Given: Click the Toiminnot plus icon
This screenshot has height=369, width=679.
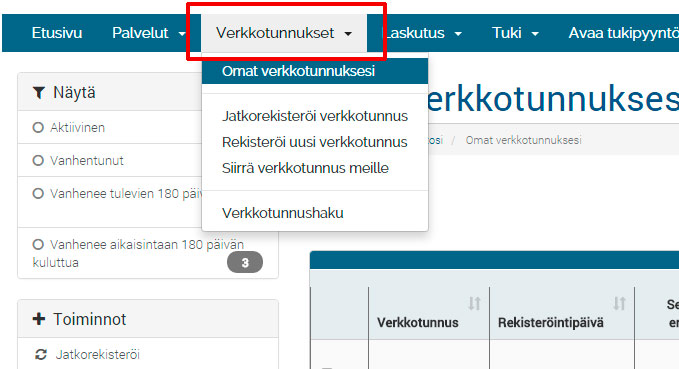Looking at the screenshot, I should coord(39,319).
